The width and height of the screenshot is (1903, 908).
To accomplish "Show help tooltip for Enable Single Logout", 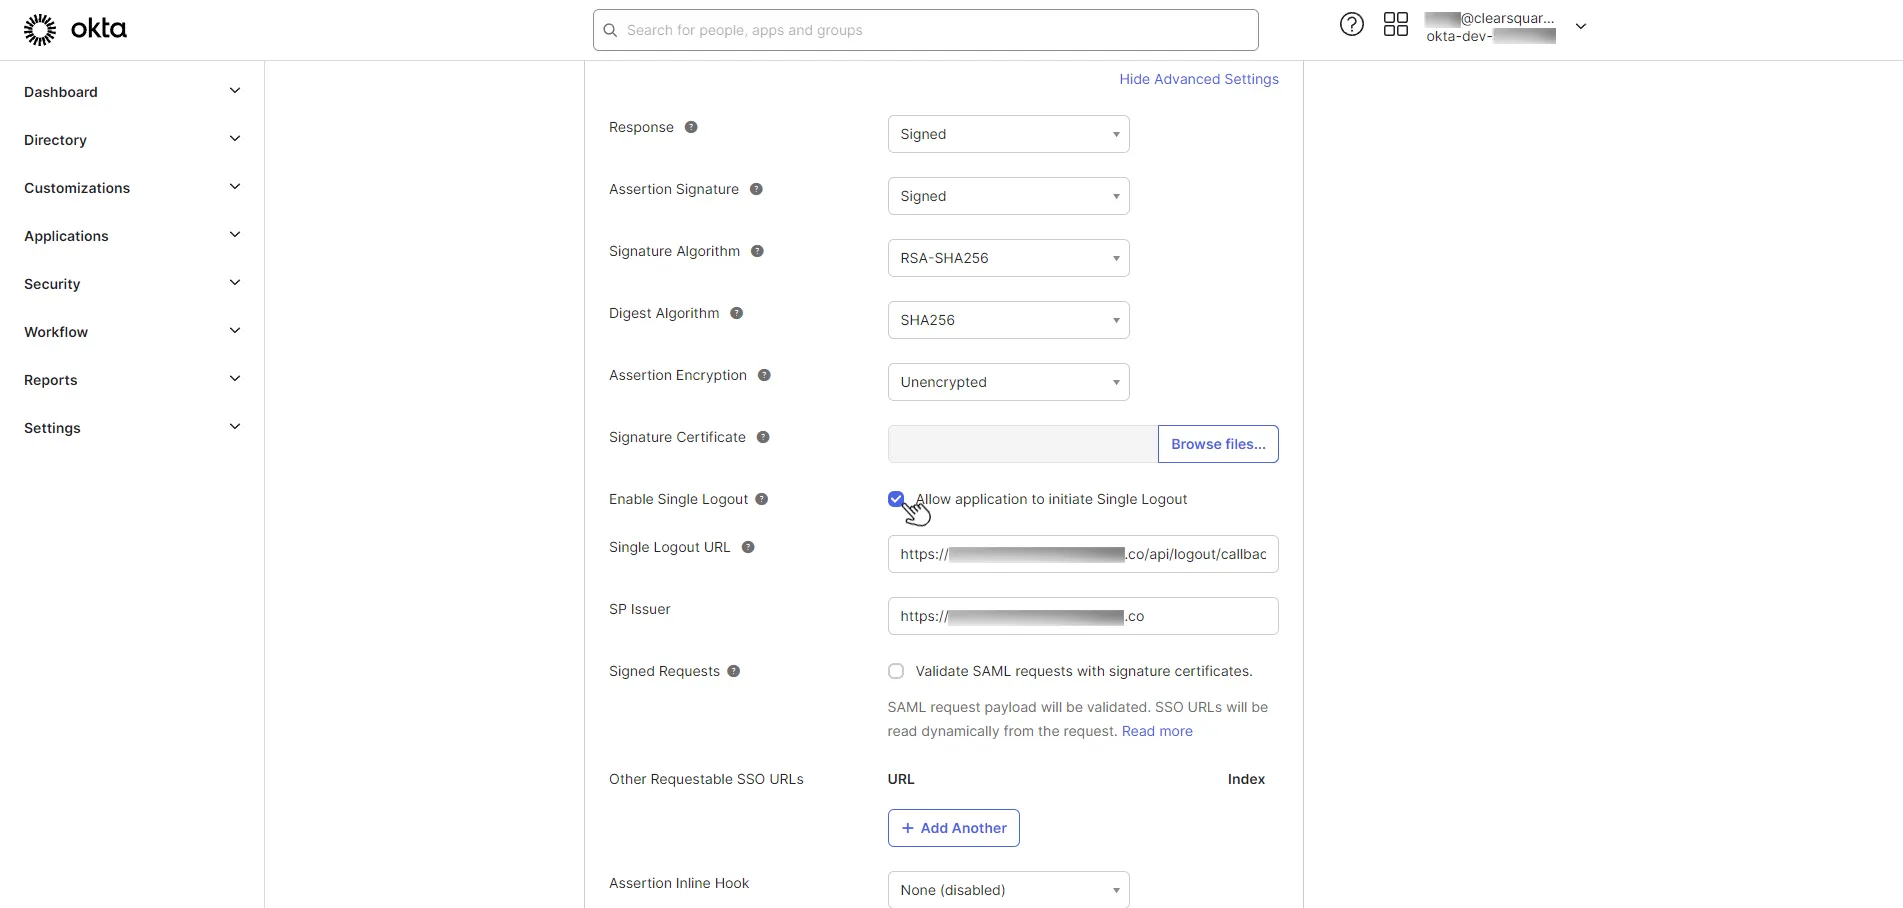I will tap(761, 499).
